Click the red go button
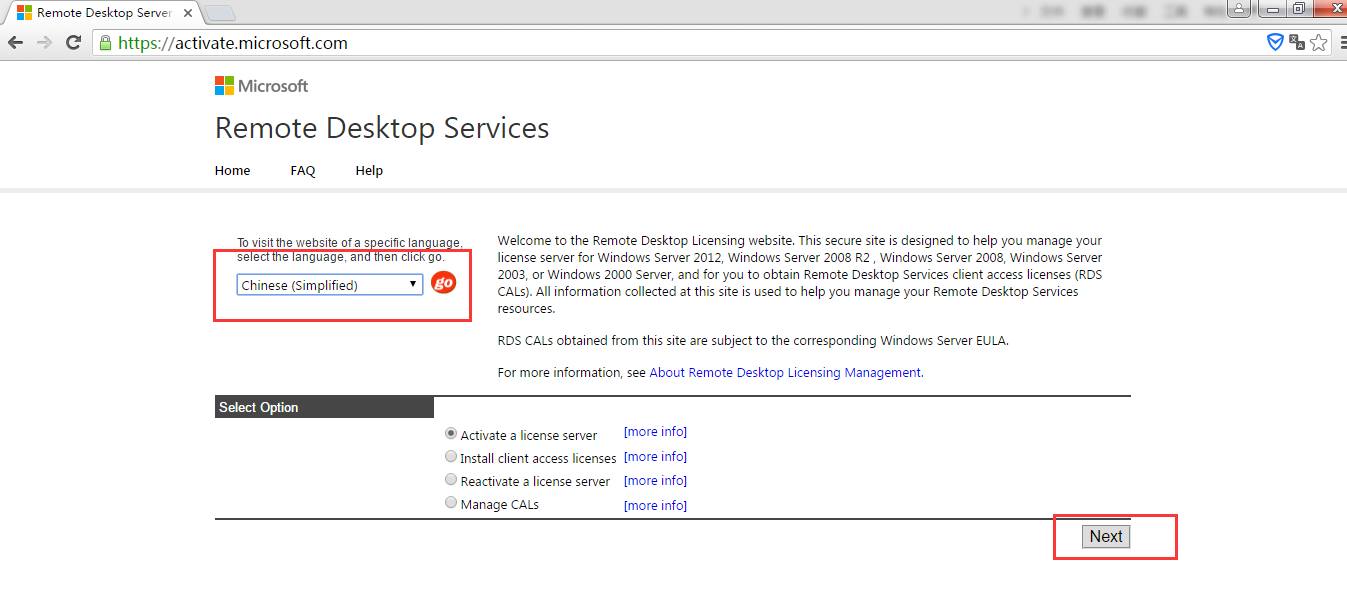 tap(443, 283)
